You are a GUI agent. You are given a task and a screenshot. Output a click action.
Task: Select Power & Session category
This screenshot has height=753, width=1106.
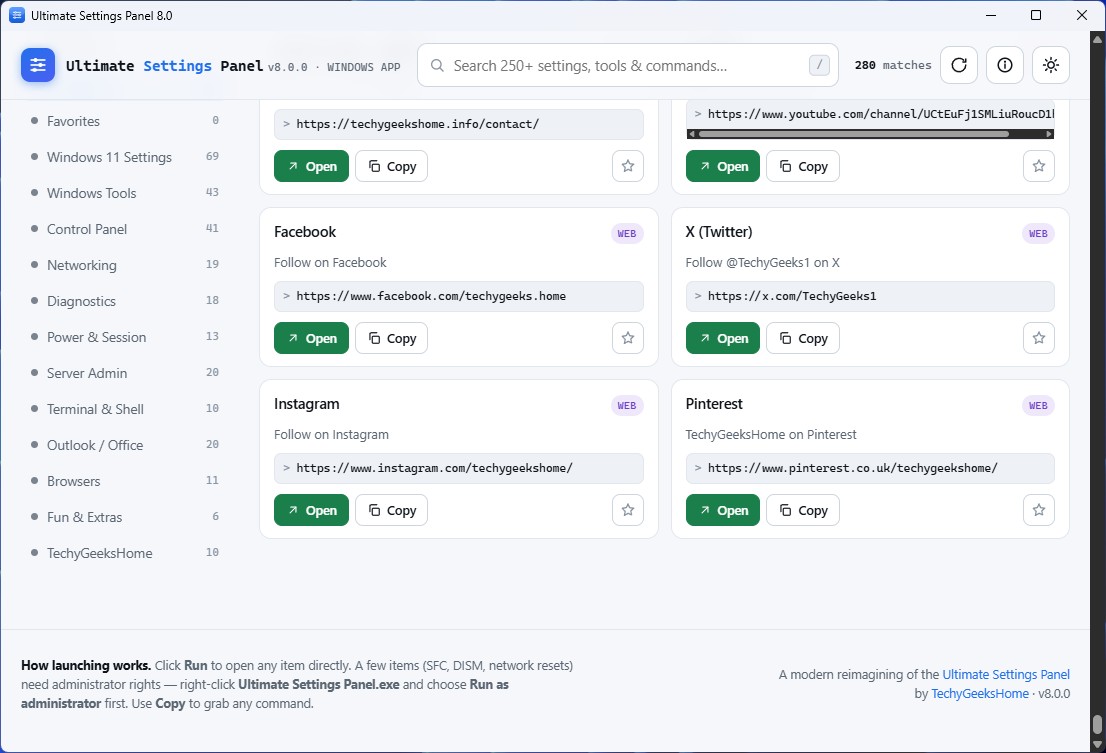(125, 336)
